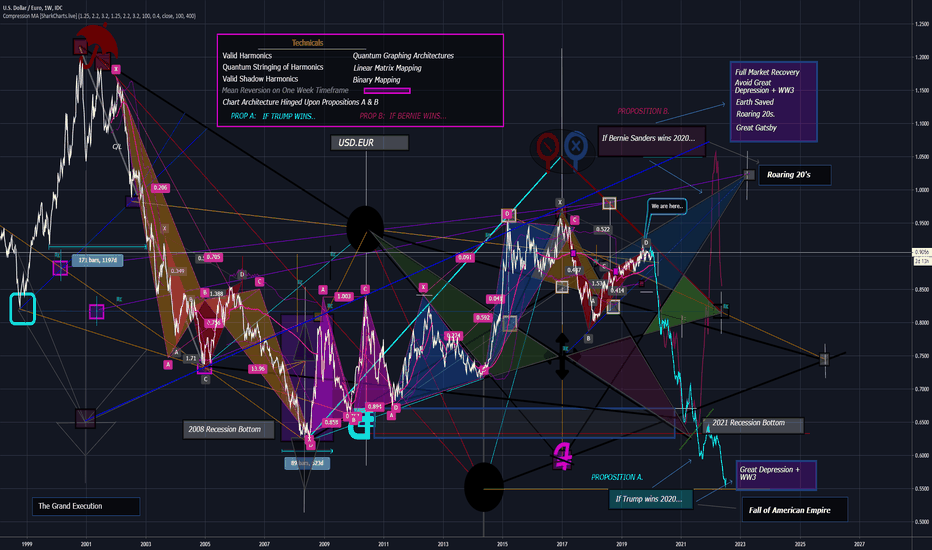Click 'If Bernie Sanders wins 2020...' box
The width and height of the screenshot is (932, 550).
point(651,141)
